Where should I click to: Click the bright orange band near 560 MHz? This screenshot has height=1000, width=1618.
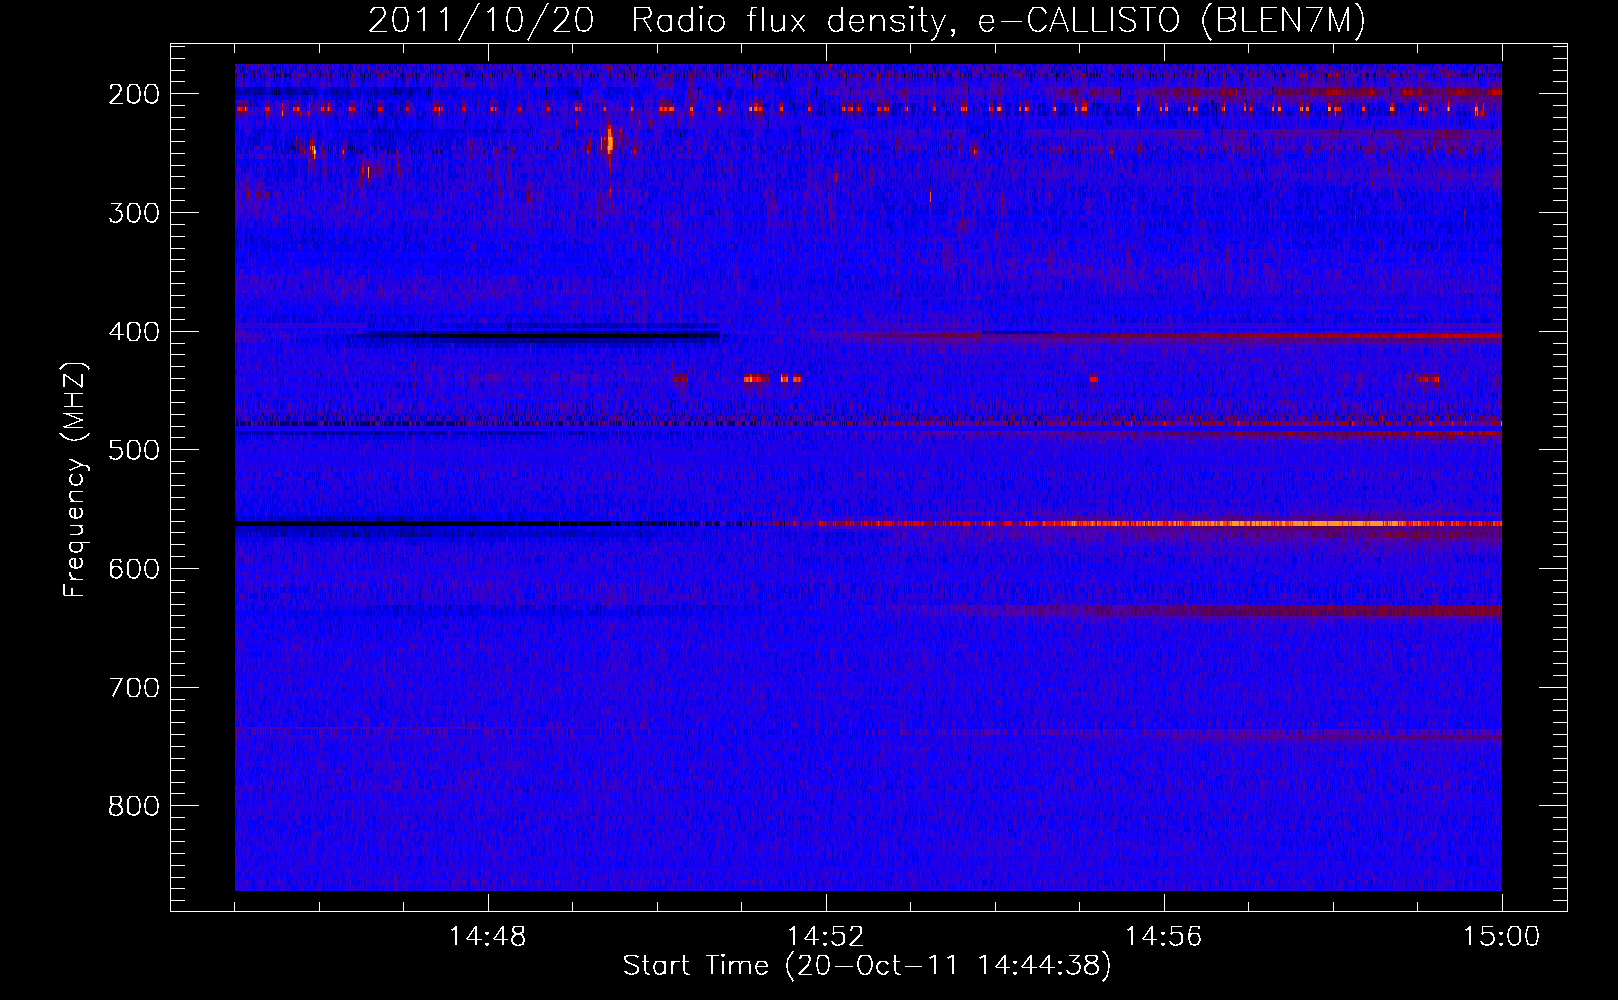1160,523
